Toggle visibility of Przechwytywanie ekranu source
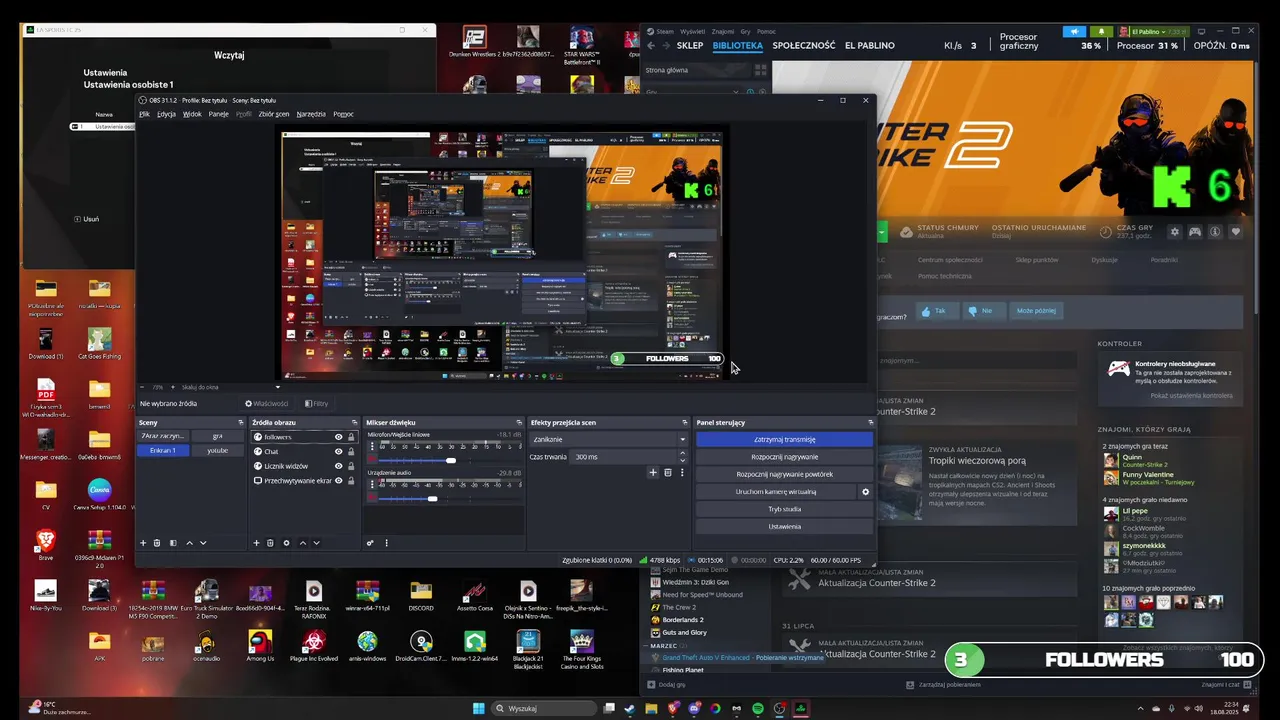Viewport: 1280px width, 720px height. click(338, 481)
